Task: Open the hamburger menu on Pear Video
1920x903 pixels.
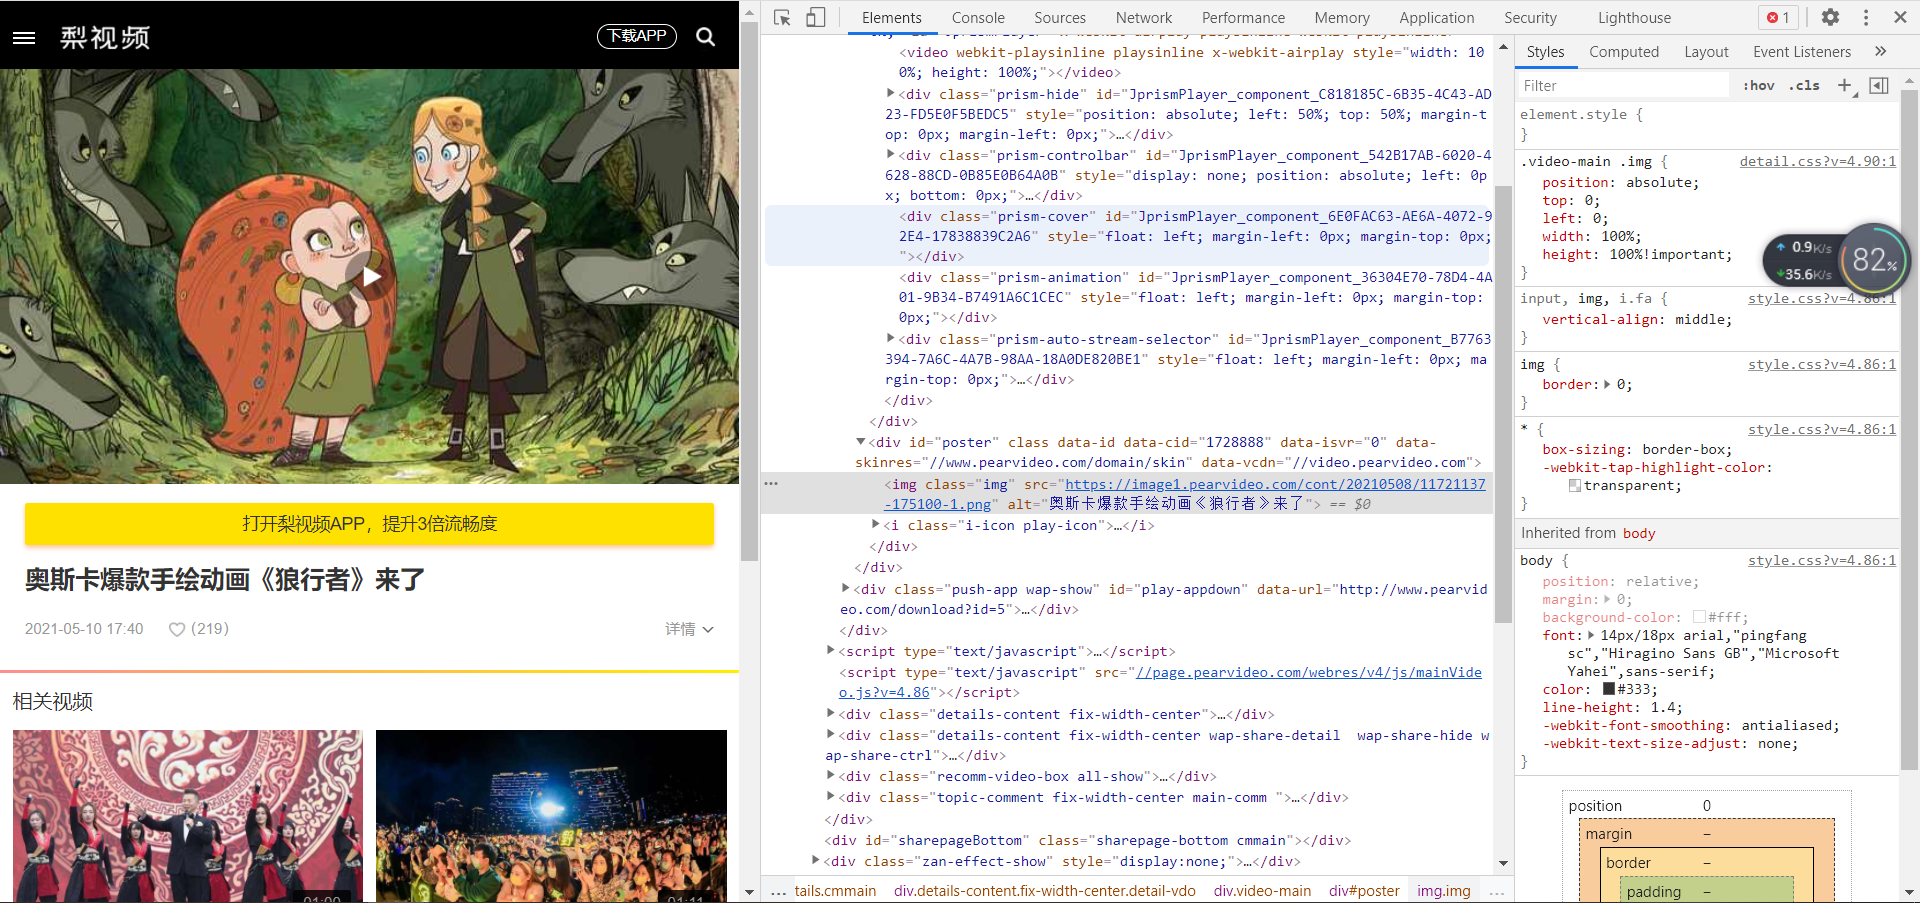Action: coord(24,37)
